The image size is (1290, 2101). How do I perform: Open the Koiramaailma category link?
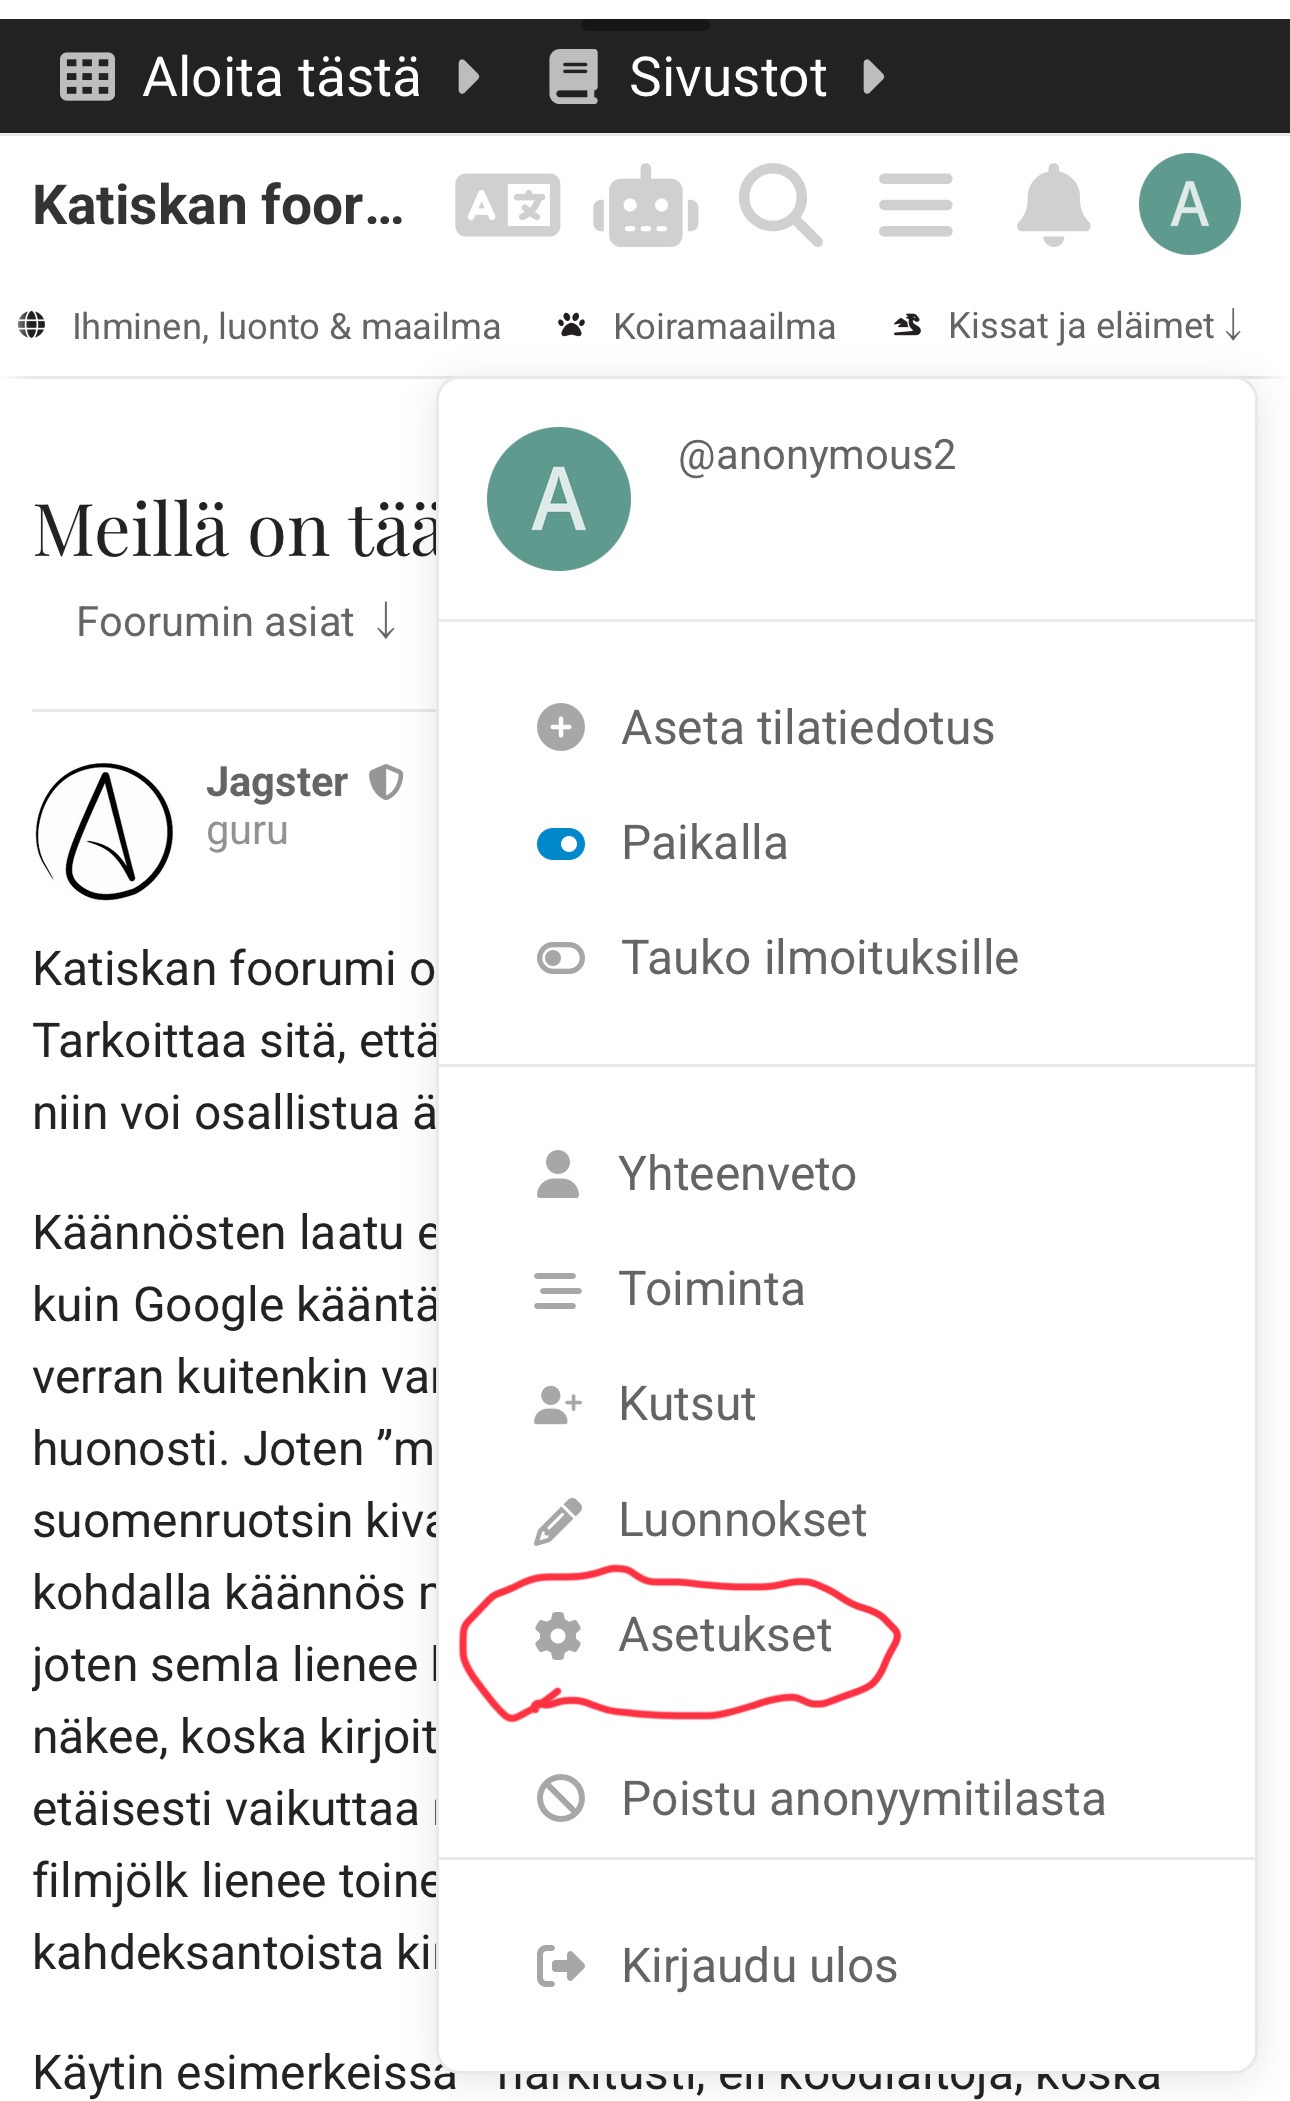pos(723,326)
